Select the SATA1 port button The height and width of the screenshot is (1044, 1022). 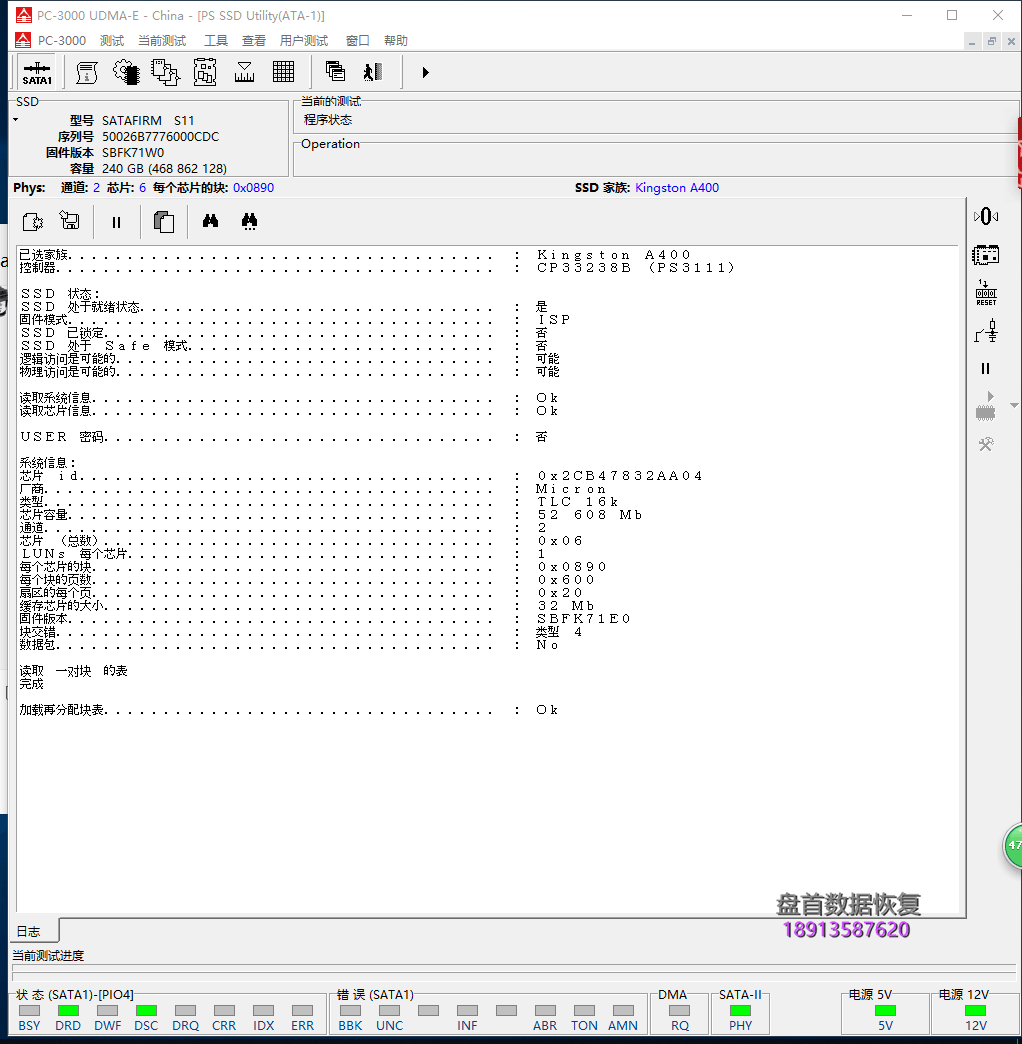pyautogui.click(x=37, y=73)
